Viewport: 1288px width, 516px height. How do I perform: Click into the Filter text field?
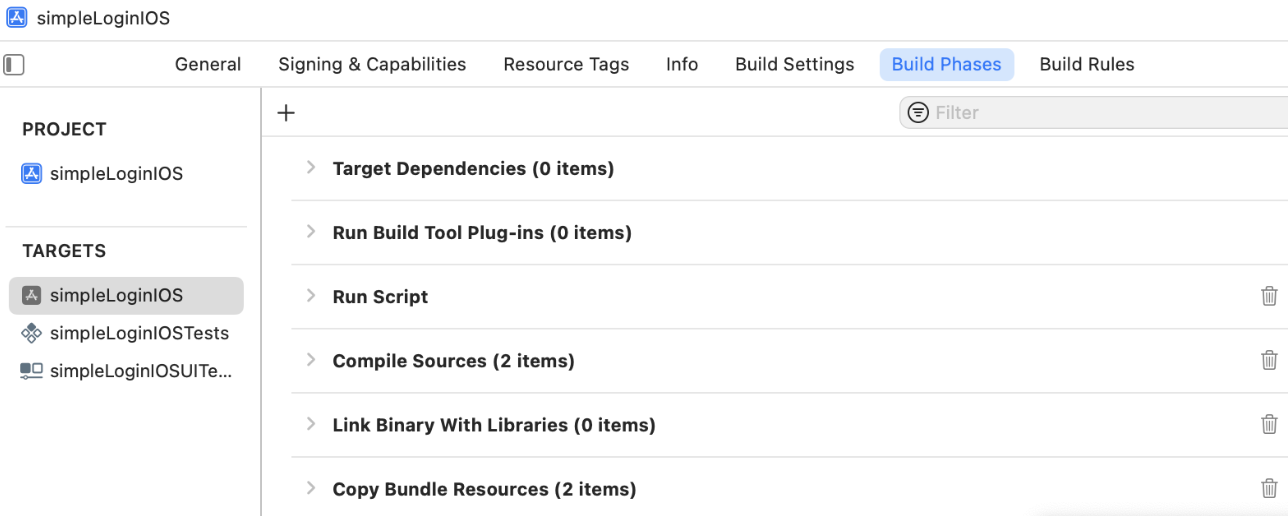pos(1100,113)
